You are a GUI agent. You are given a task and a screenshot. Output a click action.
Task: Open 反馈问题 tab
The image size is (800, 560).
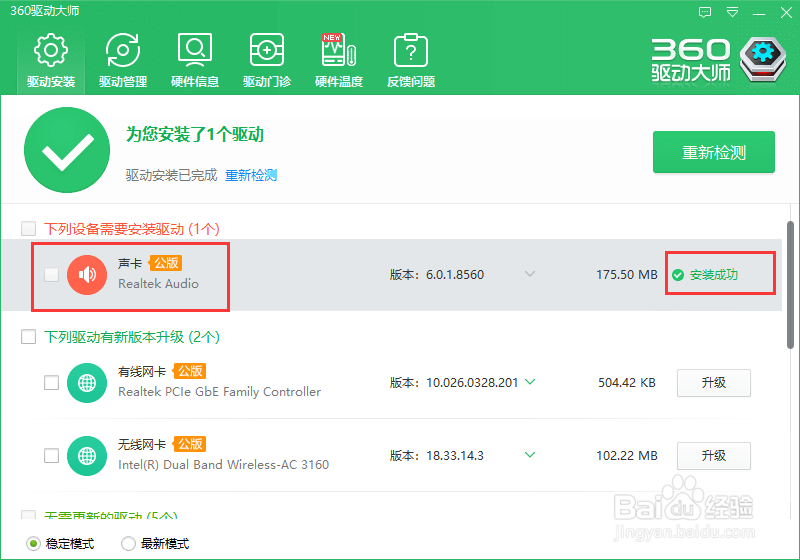(411, 61)
